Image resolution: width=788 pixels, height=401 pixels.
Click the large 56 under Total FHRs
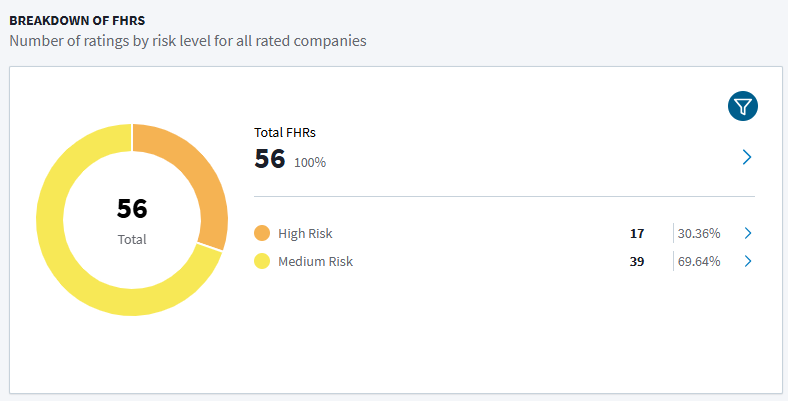(x=270, y=159)
